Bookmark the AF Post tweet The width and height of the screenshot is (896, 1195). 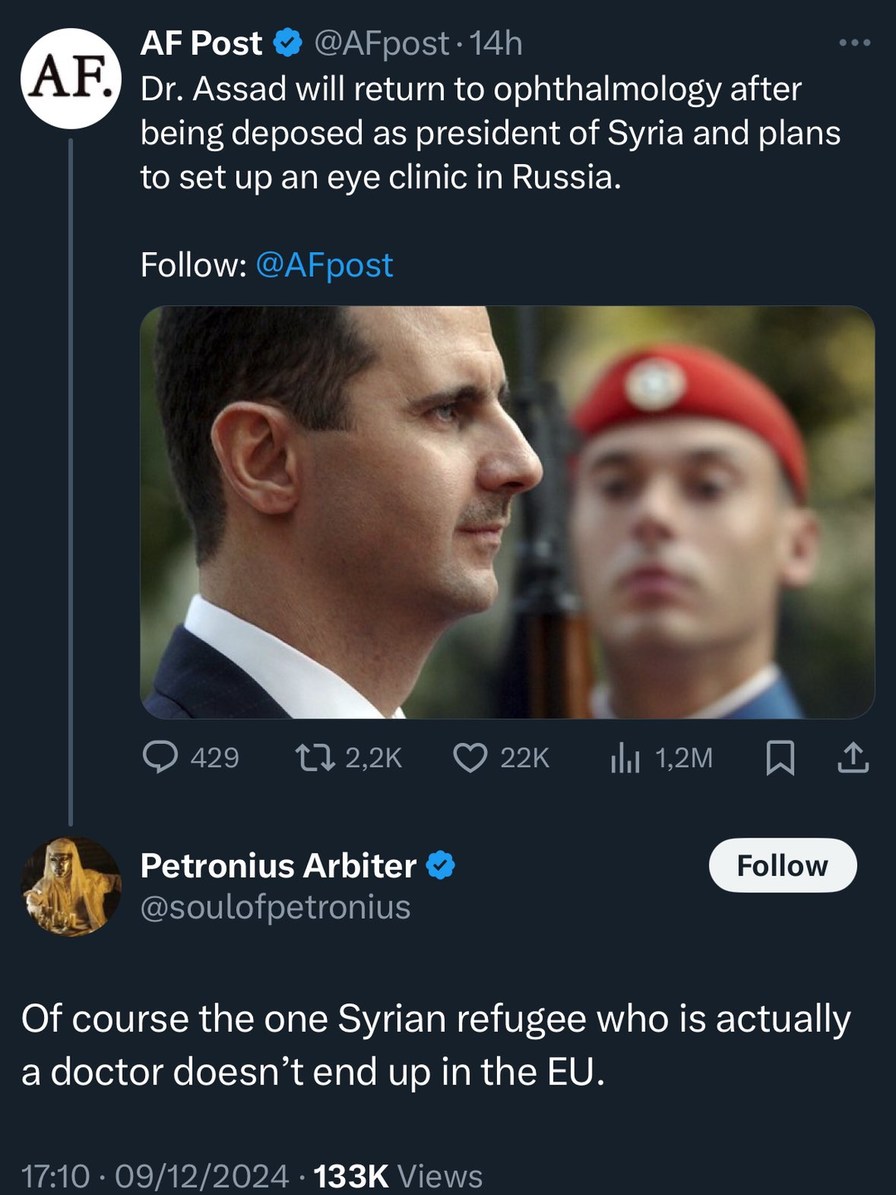779,759
